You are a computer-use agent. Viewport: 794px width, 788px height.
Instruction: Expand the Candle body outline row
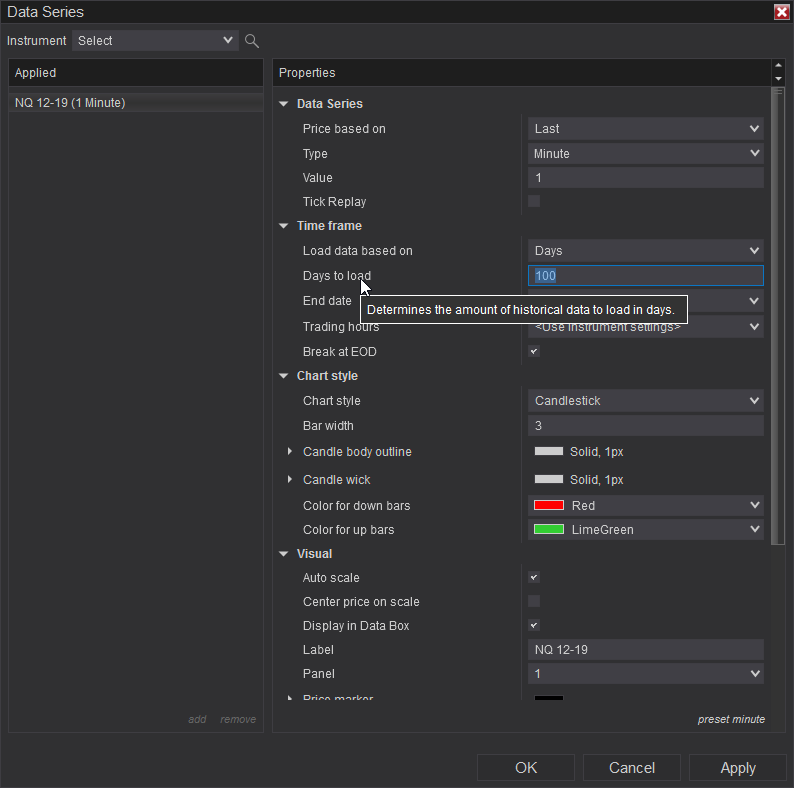point(290,452)
